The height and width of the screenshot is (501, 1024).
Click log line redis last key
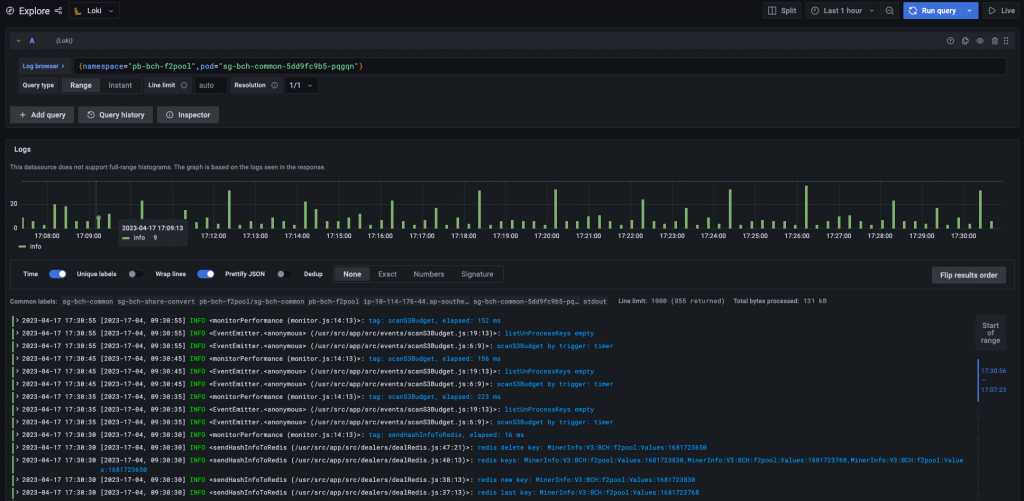[488, 492]
